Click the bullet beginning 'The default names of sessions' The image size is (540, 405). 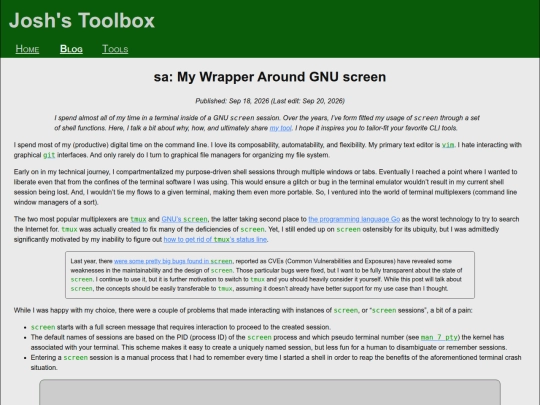(x=269, y=342)
